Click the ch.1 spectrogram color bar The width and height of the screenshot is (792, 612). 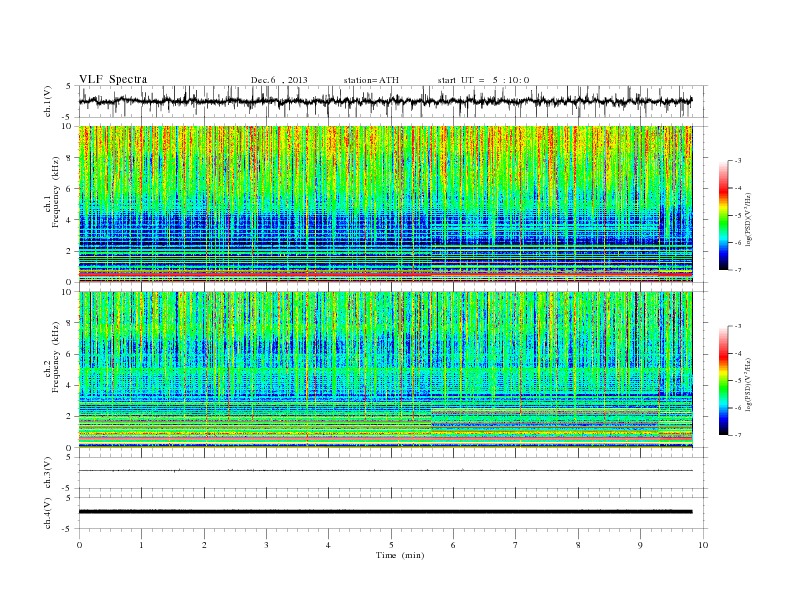(x=723, y=216)
